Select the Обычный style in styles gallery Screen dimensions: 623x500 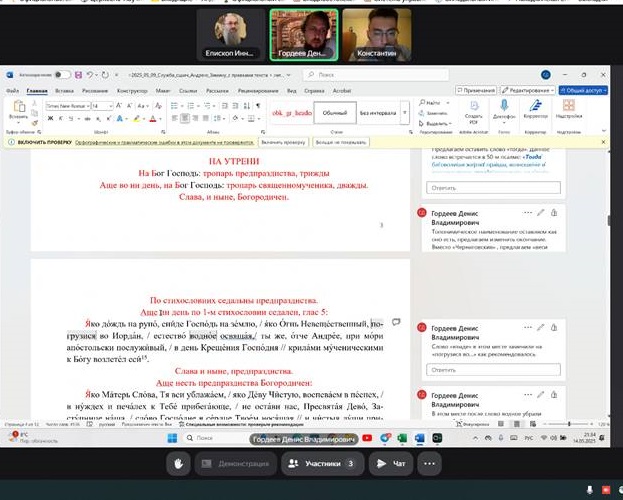(x=331, y=113)
